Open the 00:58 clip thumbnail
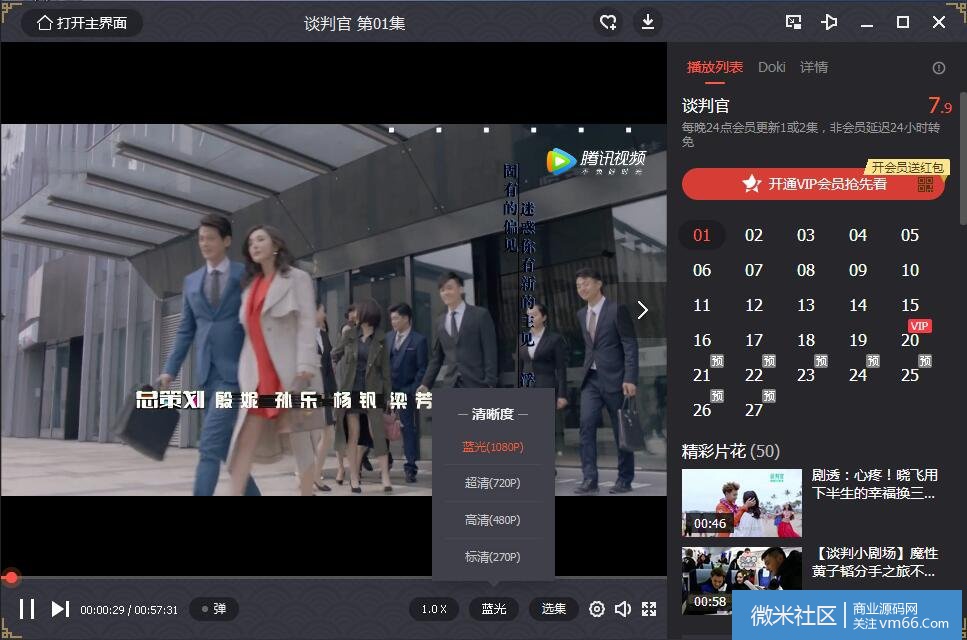 (x=742, y=581)
